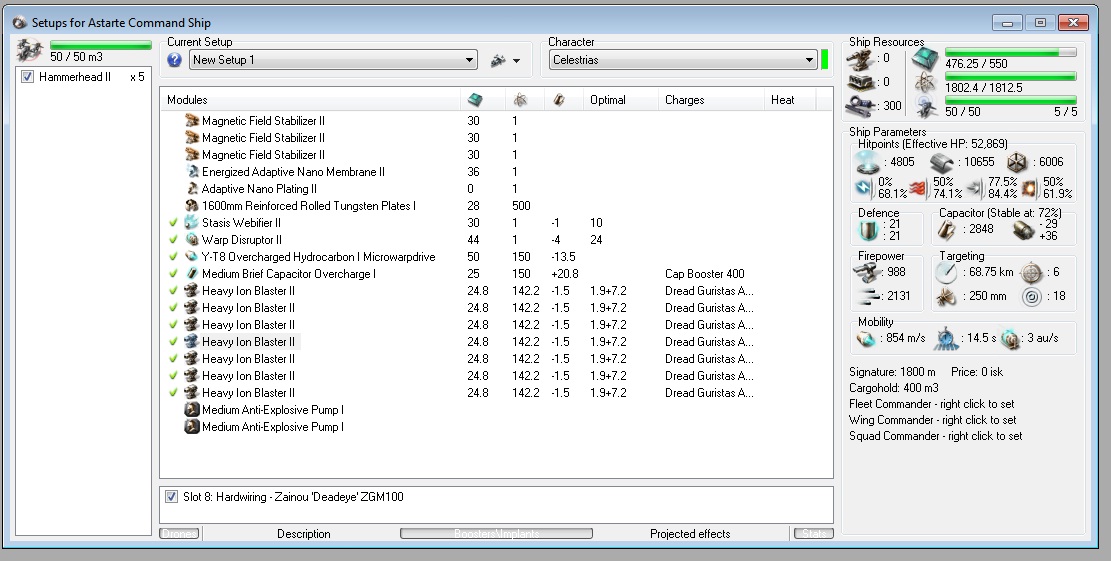The height and width of the screenshot is (561, 1111).
Task: Click the CPU resource icon beside 476.25 / 550
Action: [925, 59]
